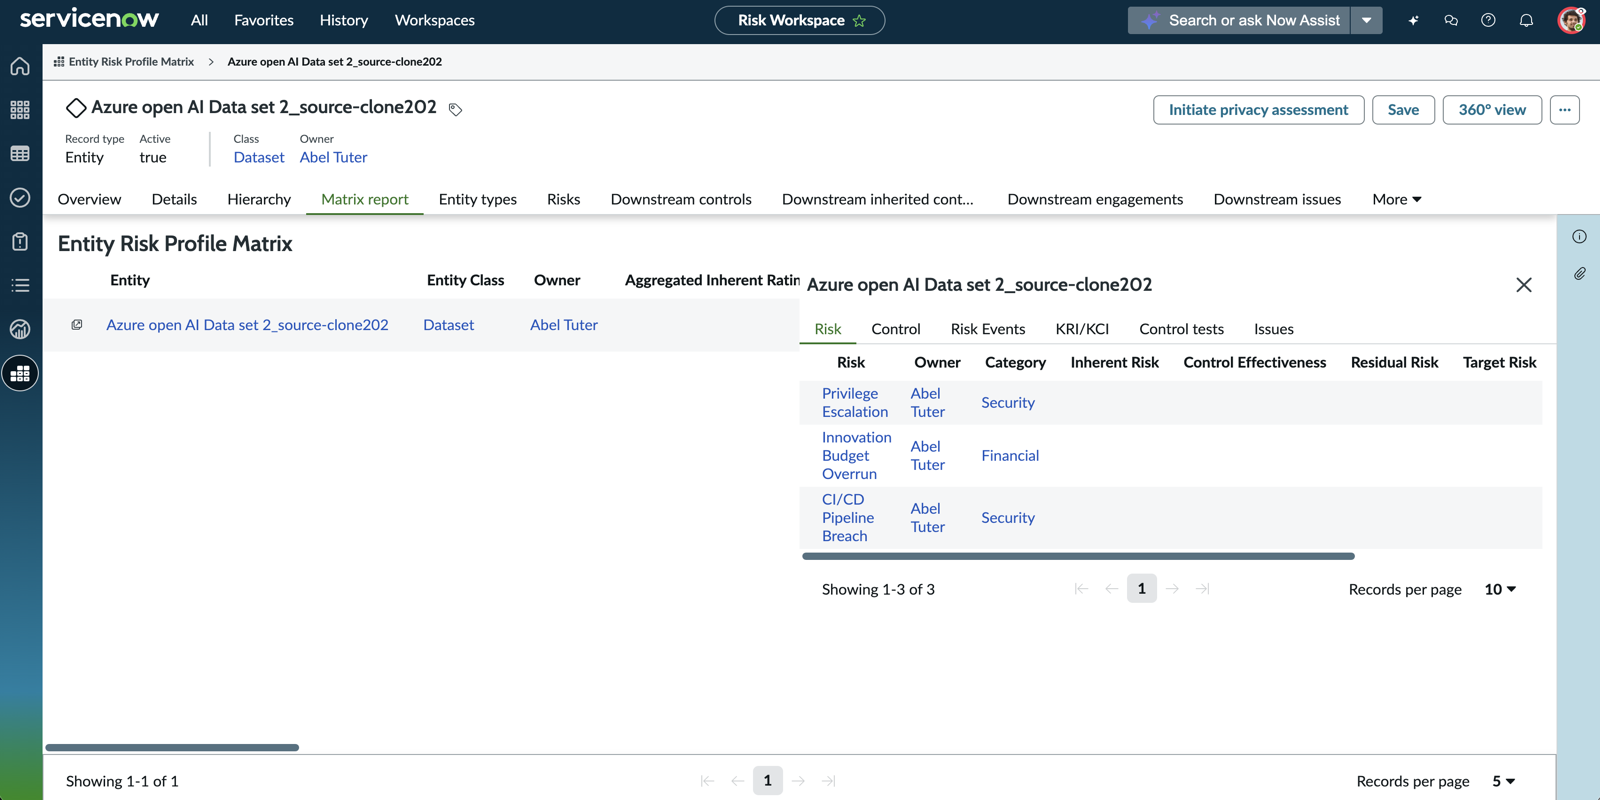Screen dimensions: 1600x800
Task: Open the CI/CD Pipeline Breach risk
Action: (x=848, y=518)
